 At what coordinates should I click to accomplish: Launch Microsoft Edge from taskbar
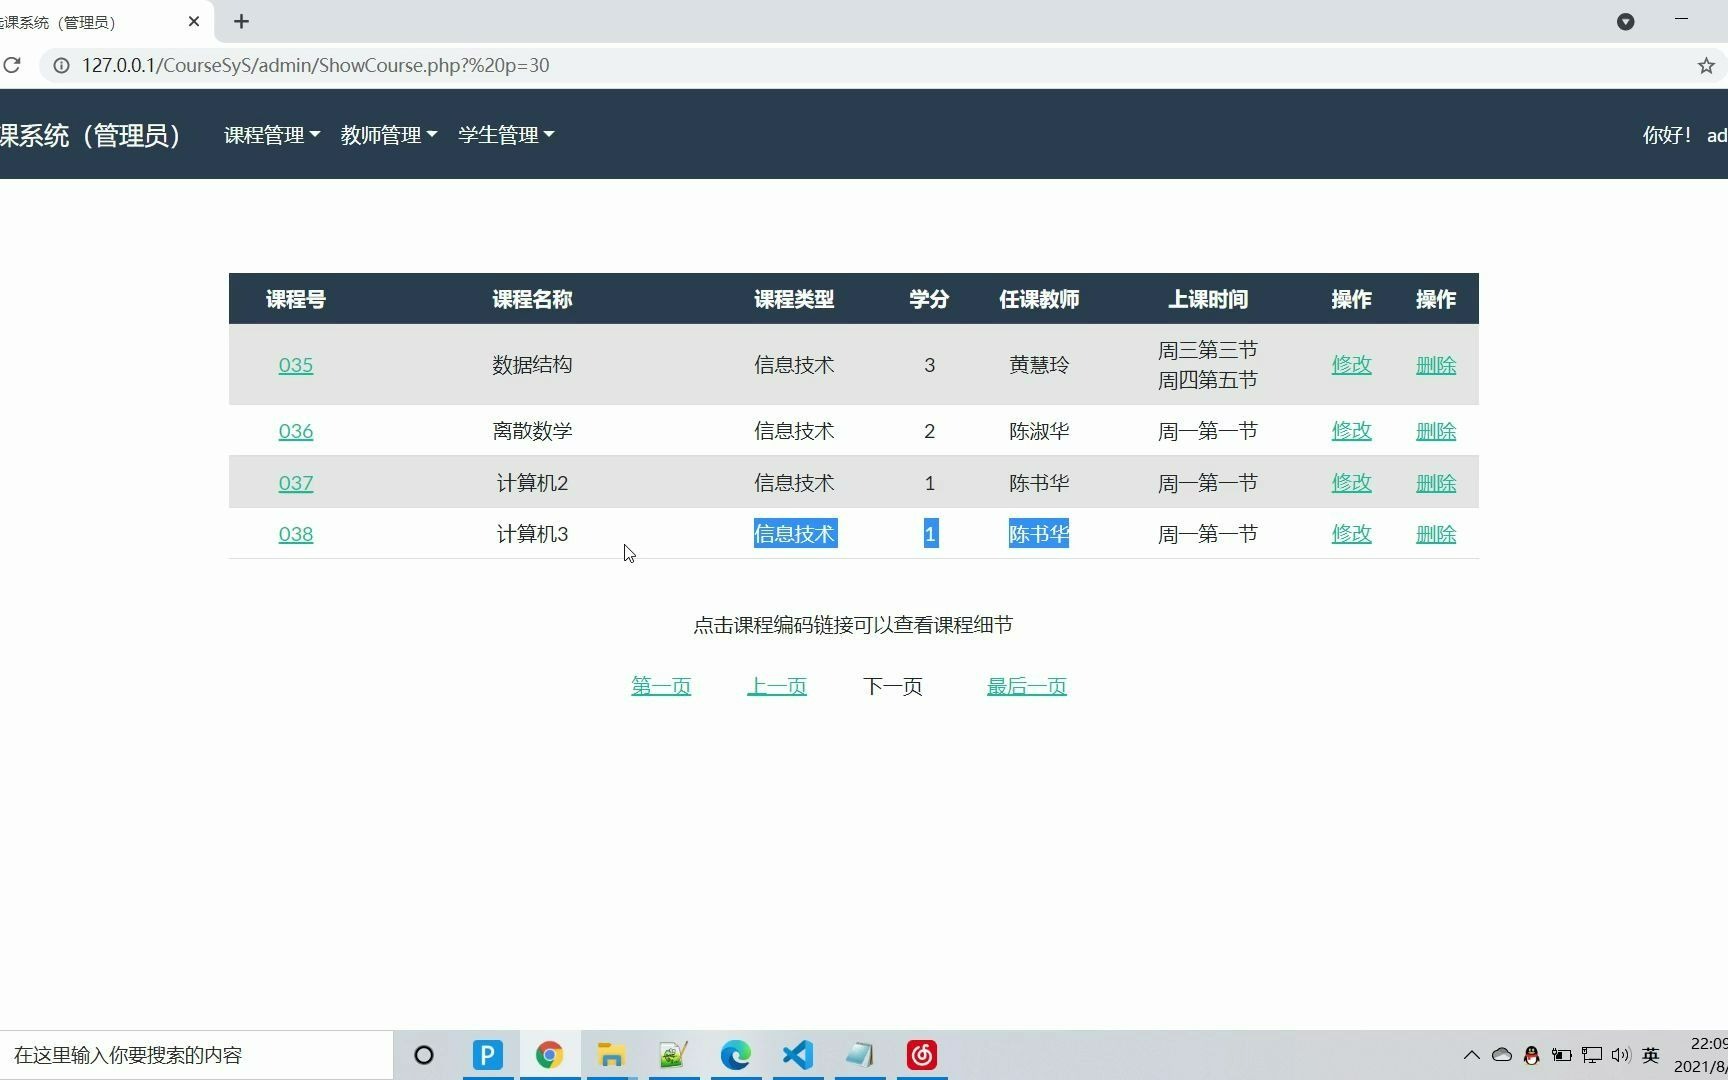(x=735, y=1055)
